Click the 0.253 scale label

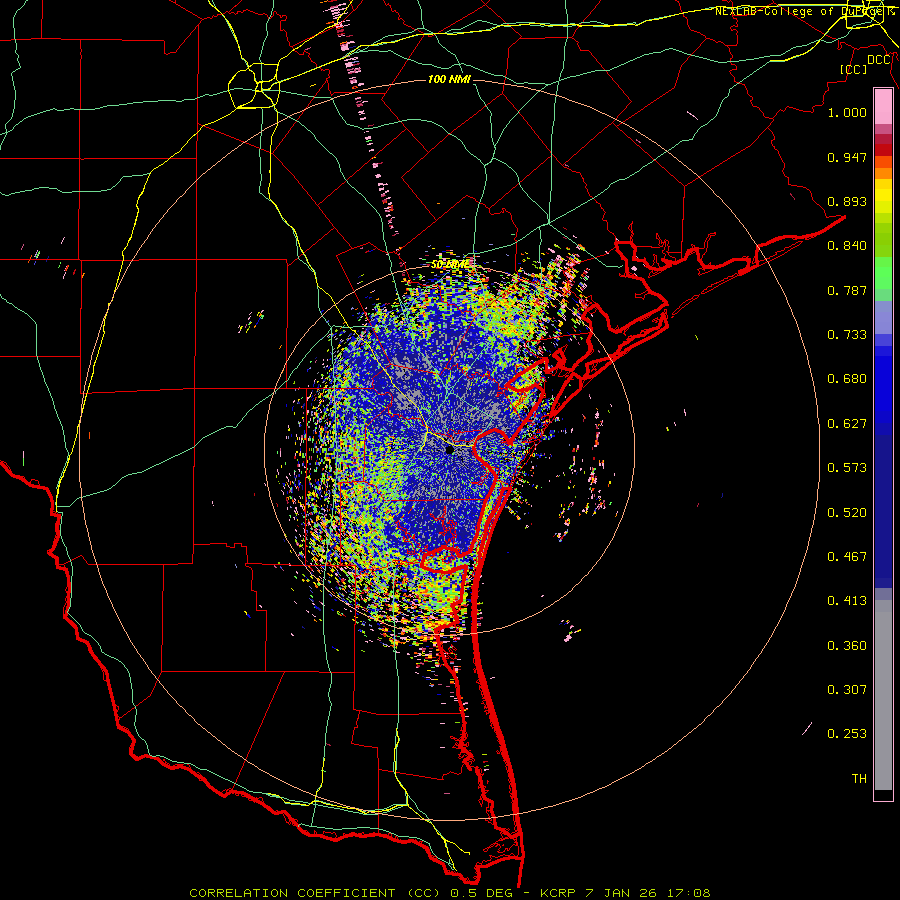pyautogui.click(x=847, y=734)
